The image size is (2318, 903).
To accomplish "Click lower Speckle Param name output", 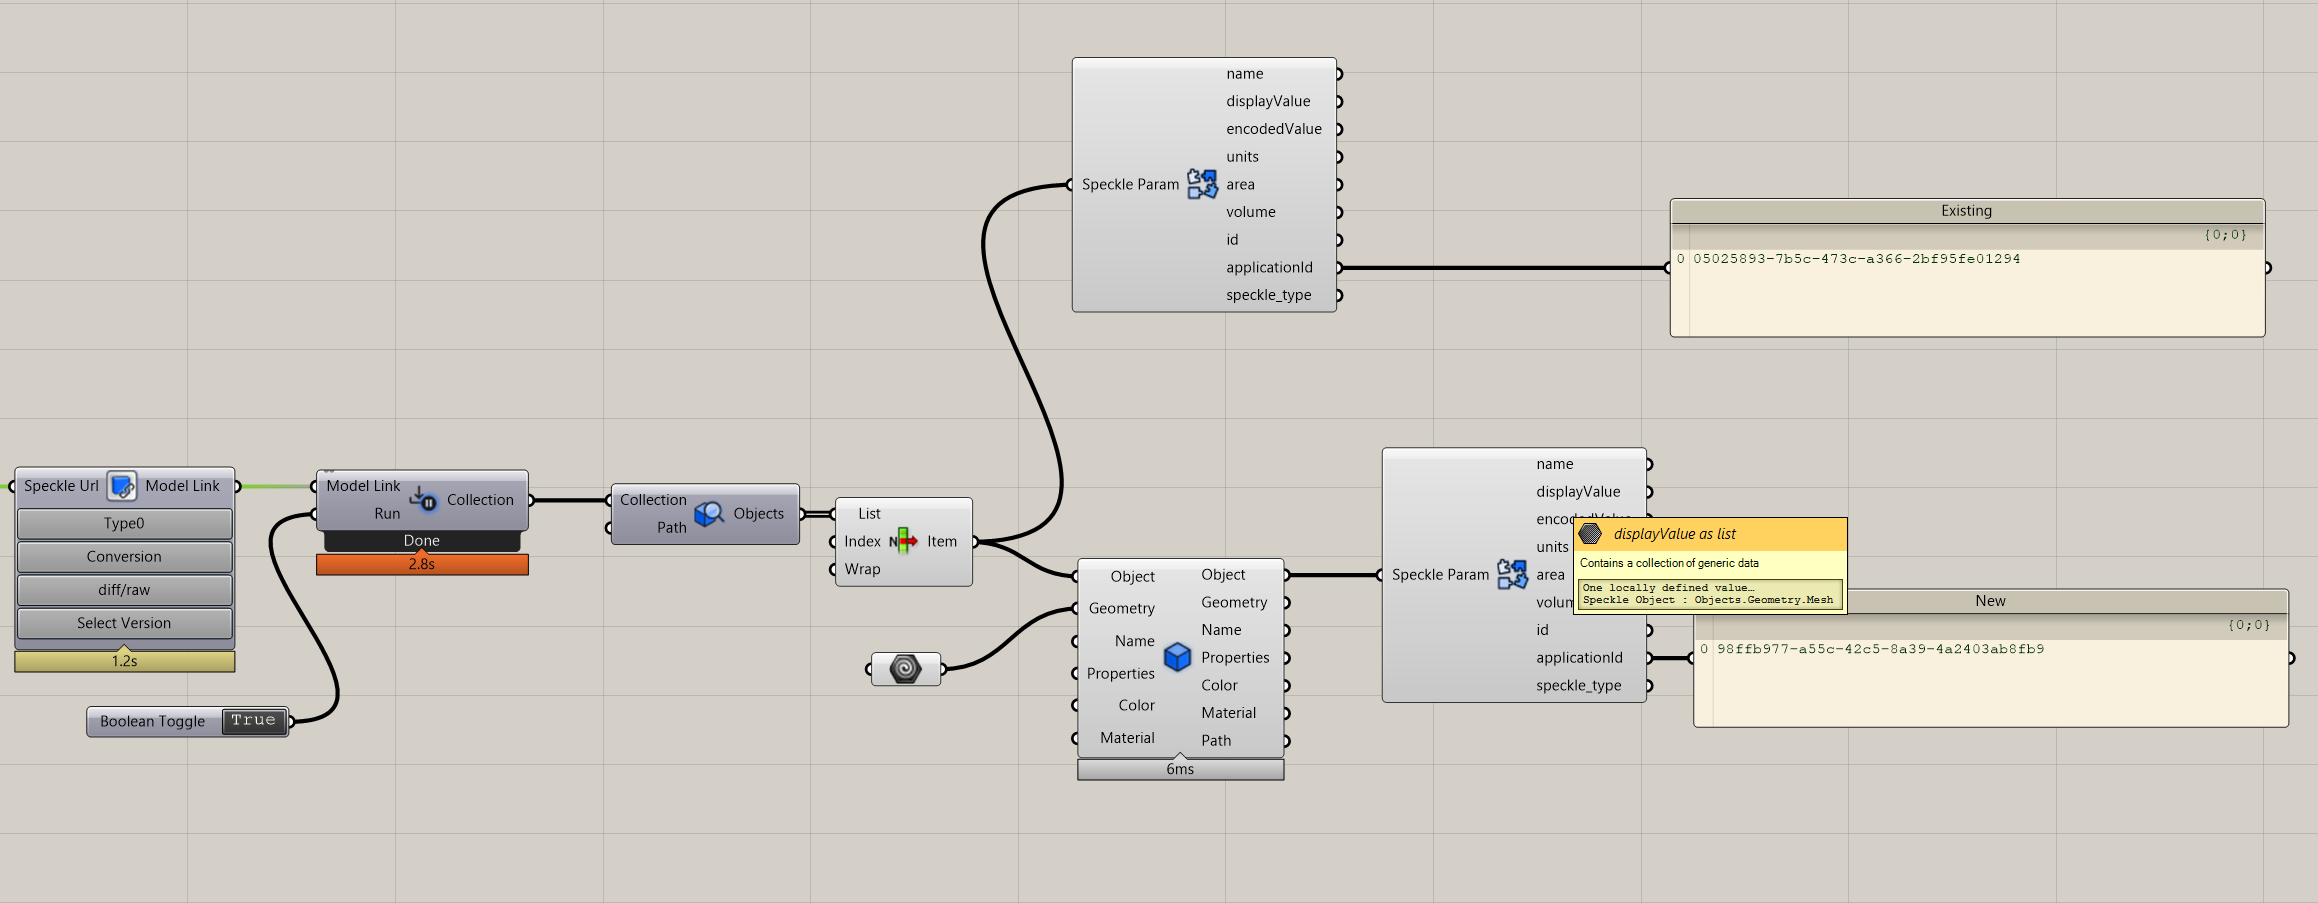I will (x=1555, y=464).
